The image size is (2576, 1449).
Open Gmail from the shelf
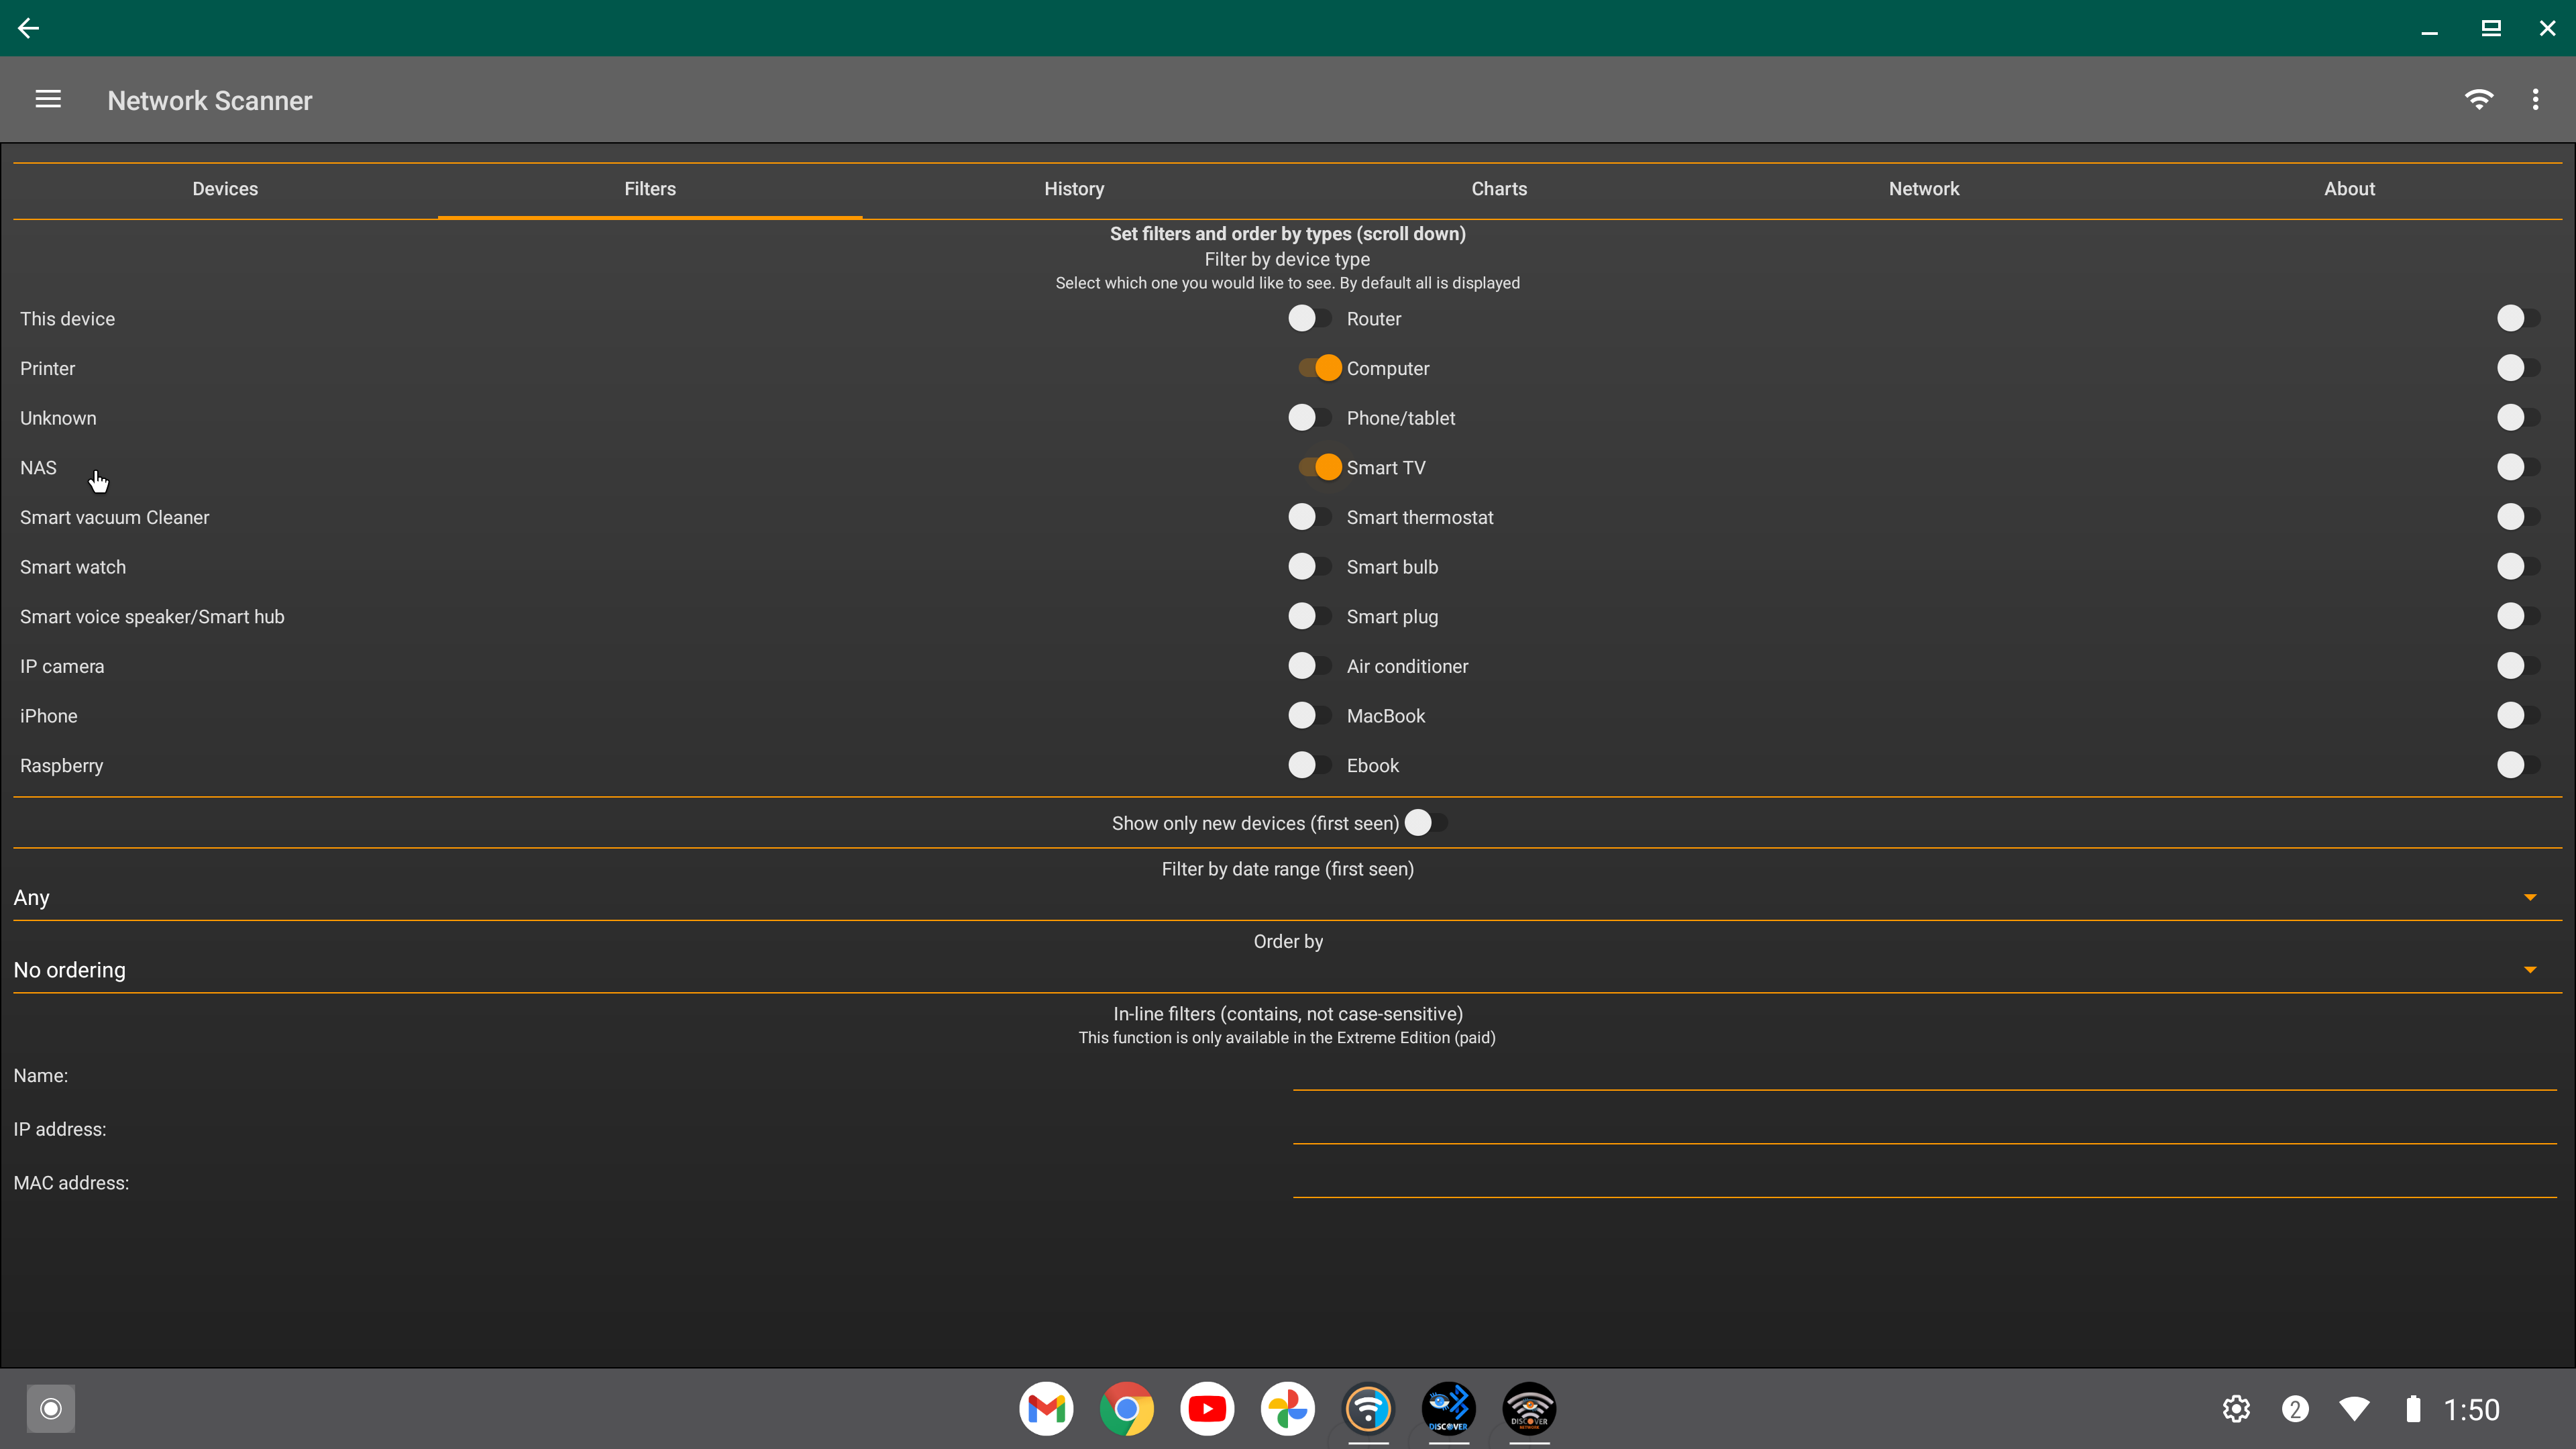coord(1046,1409)
